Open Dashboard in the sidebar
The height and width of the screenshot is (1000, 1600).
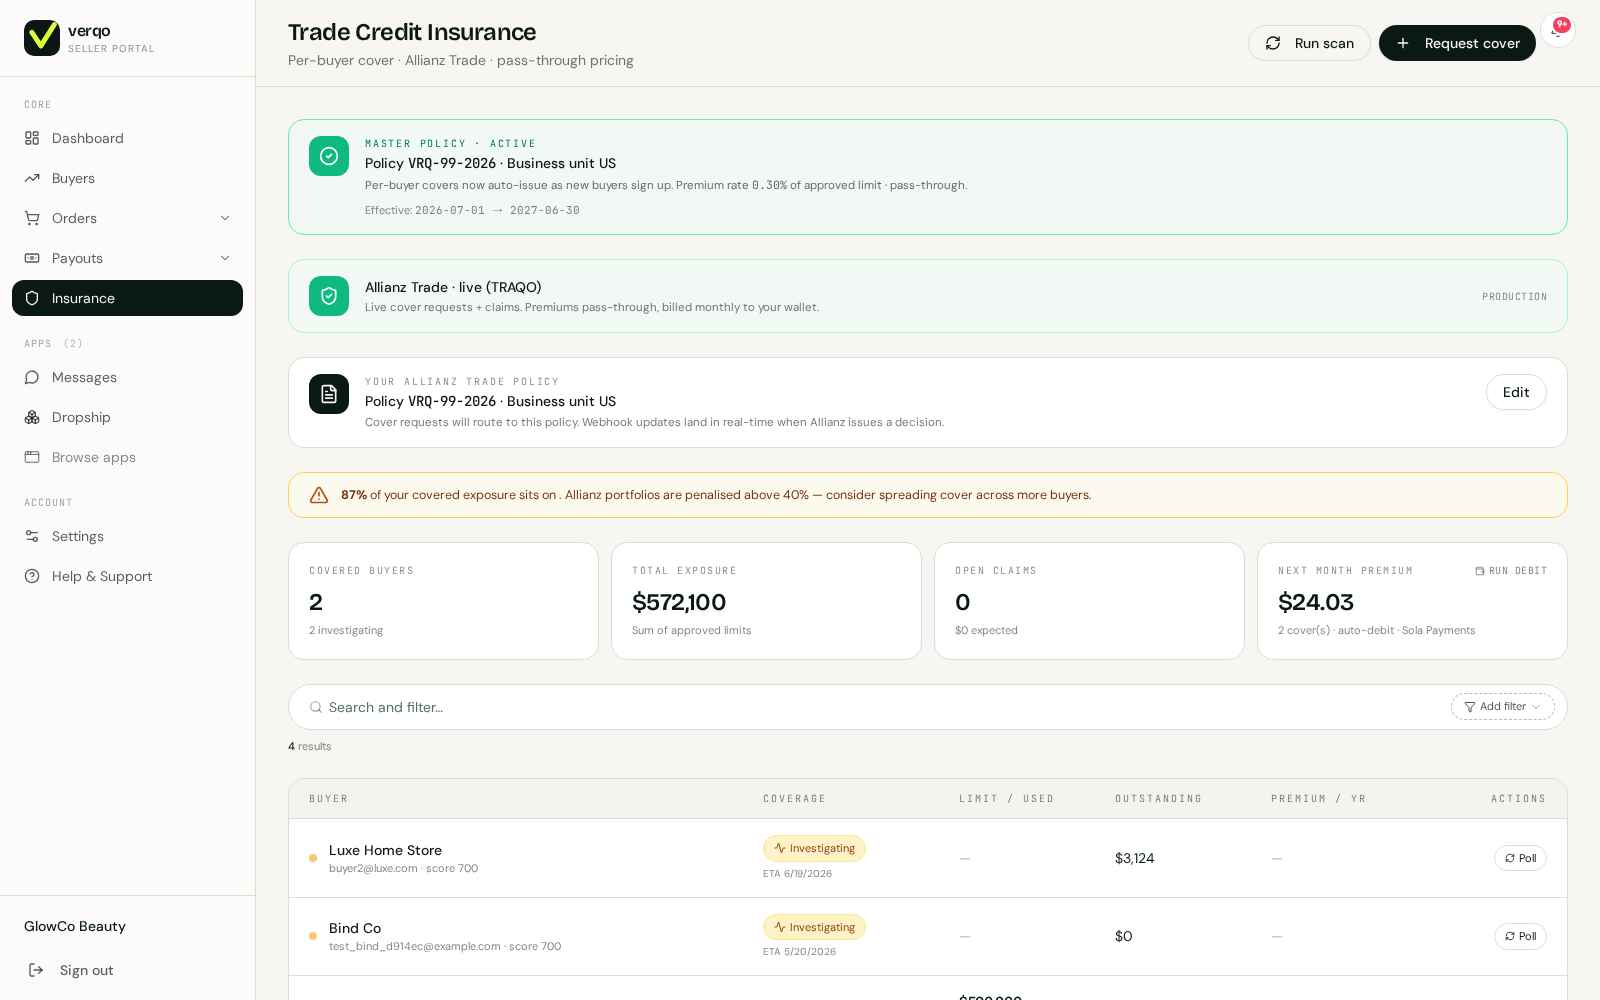click(127, 138)
